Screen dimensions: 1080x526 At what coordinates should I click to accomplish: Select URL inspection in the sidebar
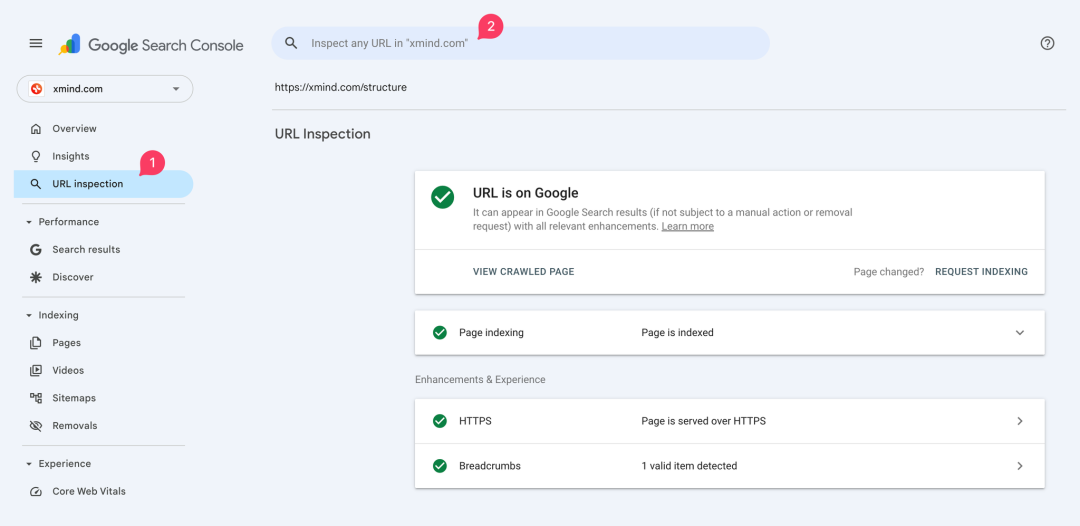103,185
